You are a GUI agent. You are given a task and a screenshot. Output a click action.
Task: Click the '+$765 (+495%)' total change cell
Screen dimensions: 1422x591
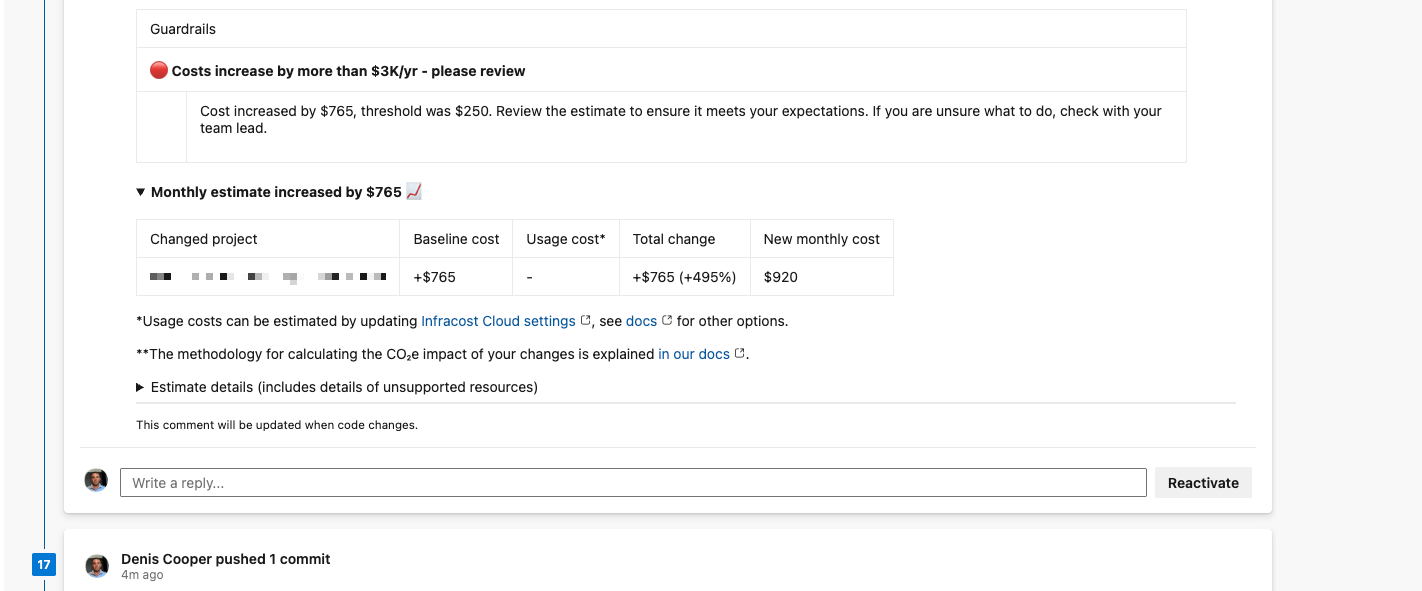(x=685, y=277)
